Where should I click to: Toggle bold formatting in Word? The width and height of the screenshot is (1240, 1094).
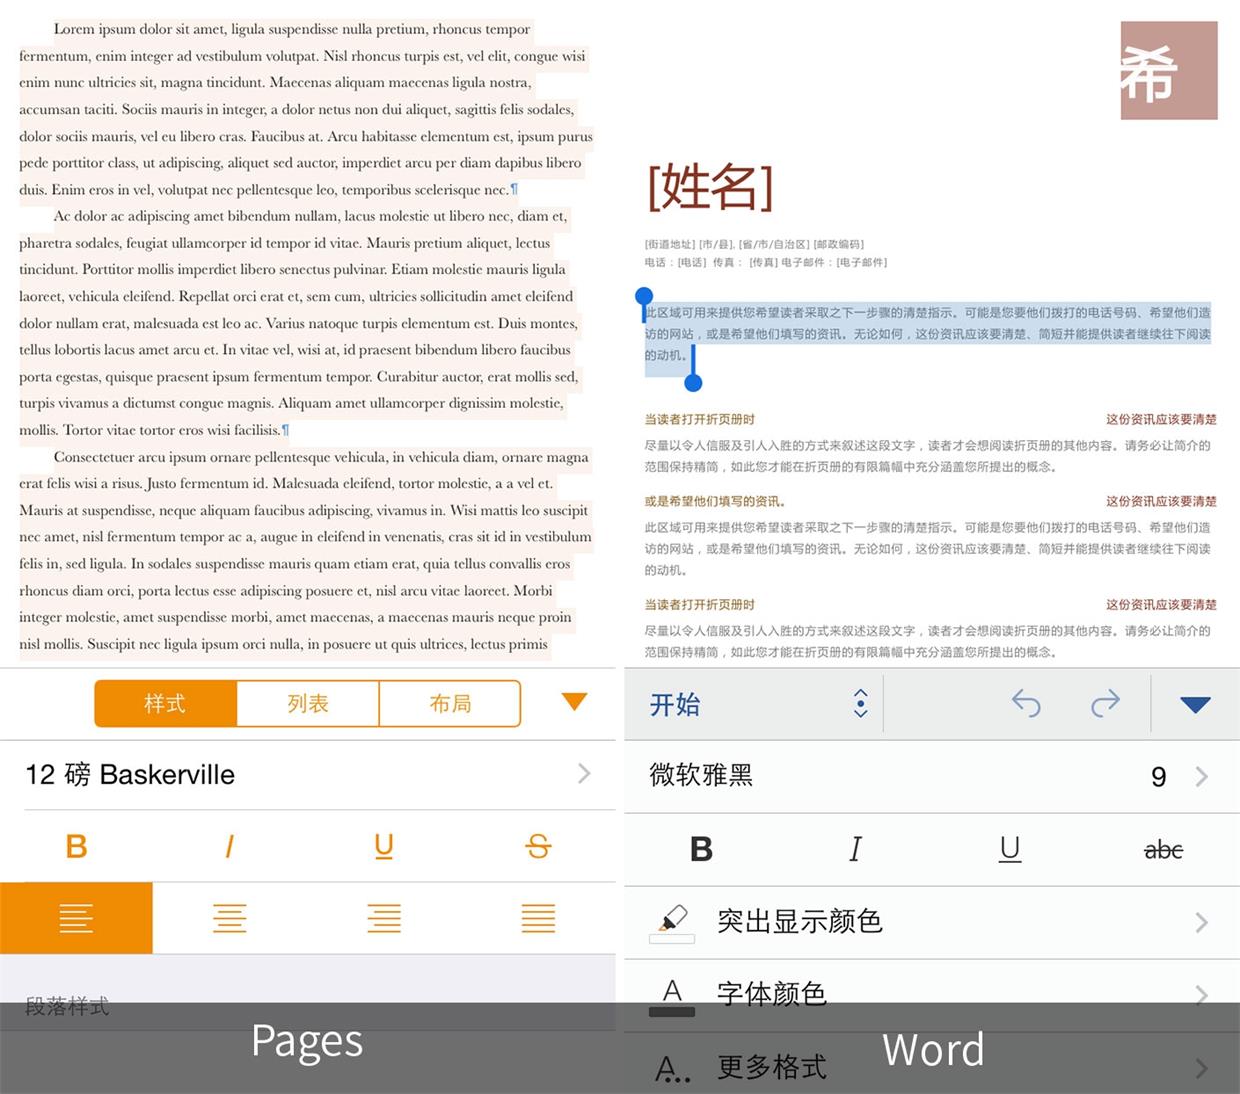701,849
